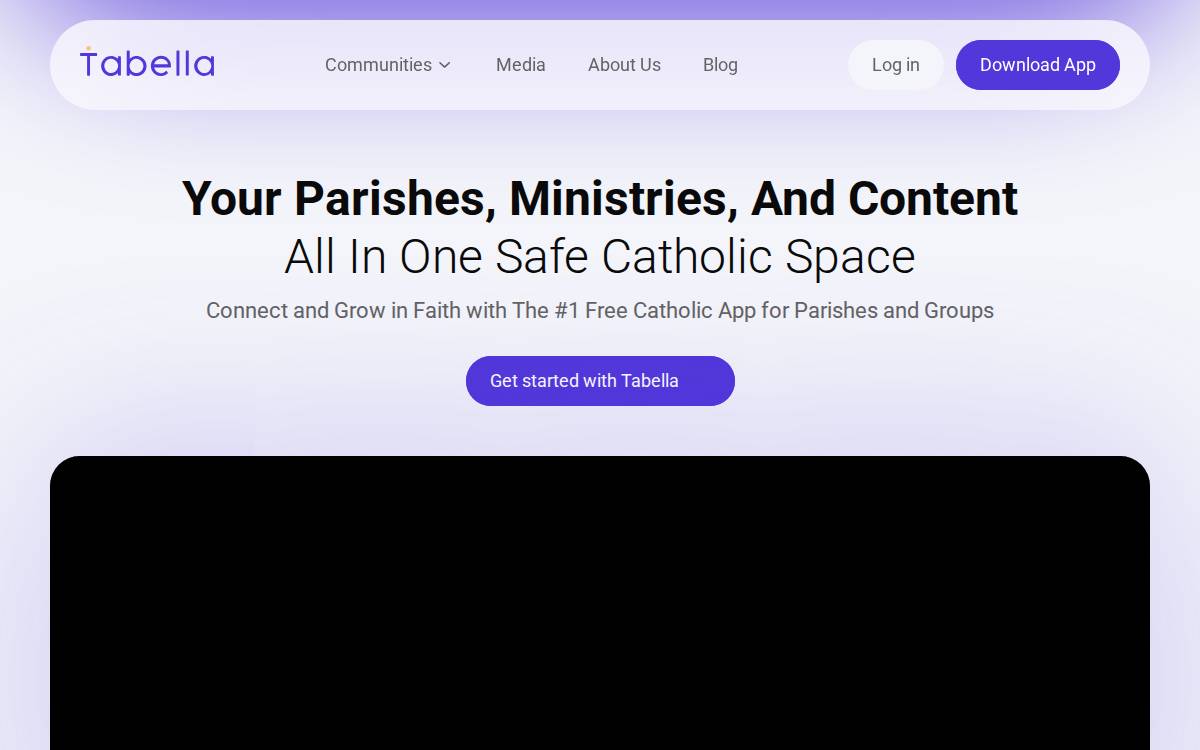Expand the Communities dropdown menu
Viewport: 1200px width, 750px height.
(388, 65)
